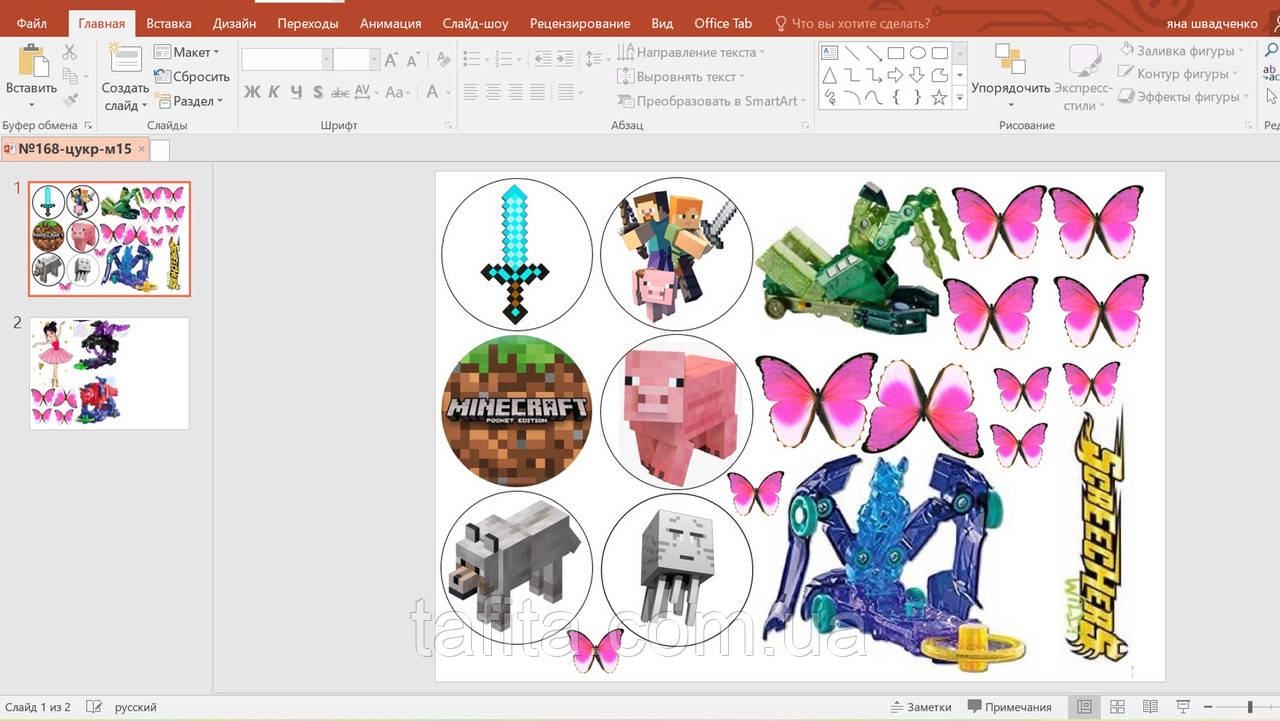Select slide 2 thumbnail with ballerina
1280x721 pixels.
point(109,373)
